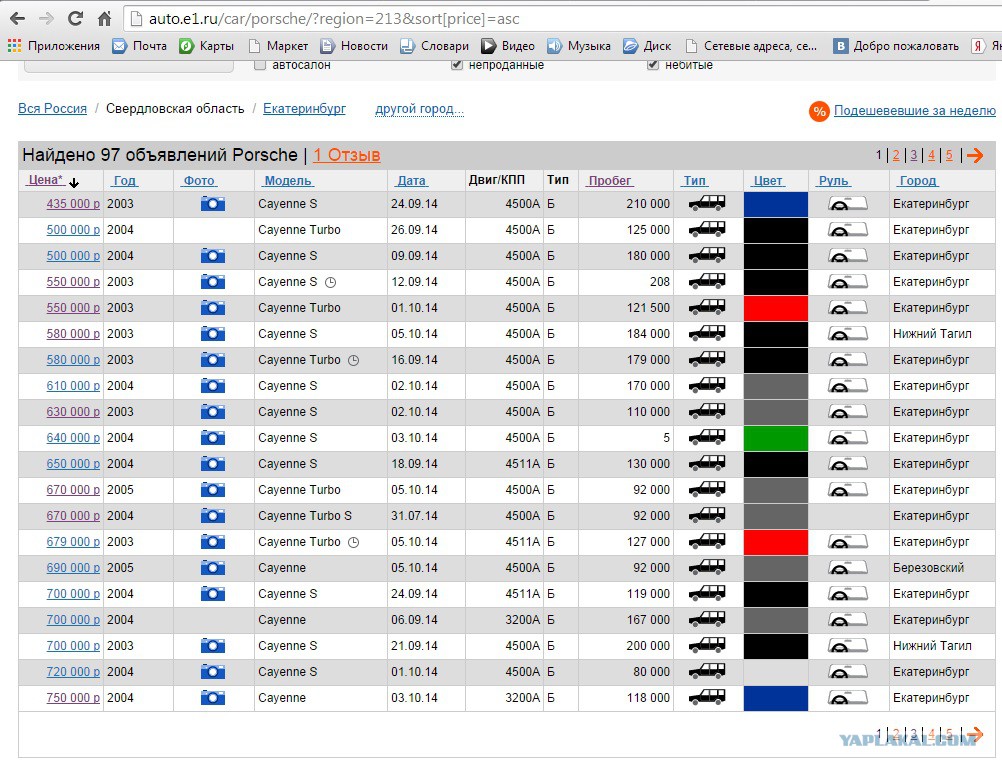Open photo of 640 000 Cayenne S listing
The image size is (1002, 770).
(213, 438)
